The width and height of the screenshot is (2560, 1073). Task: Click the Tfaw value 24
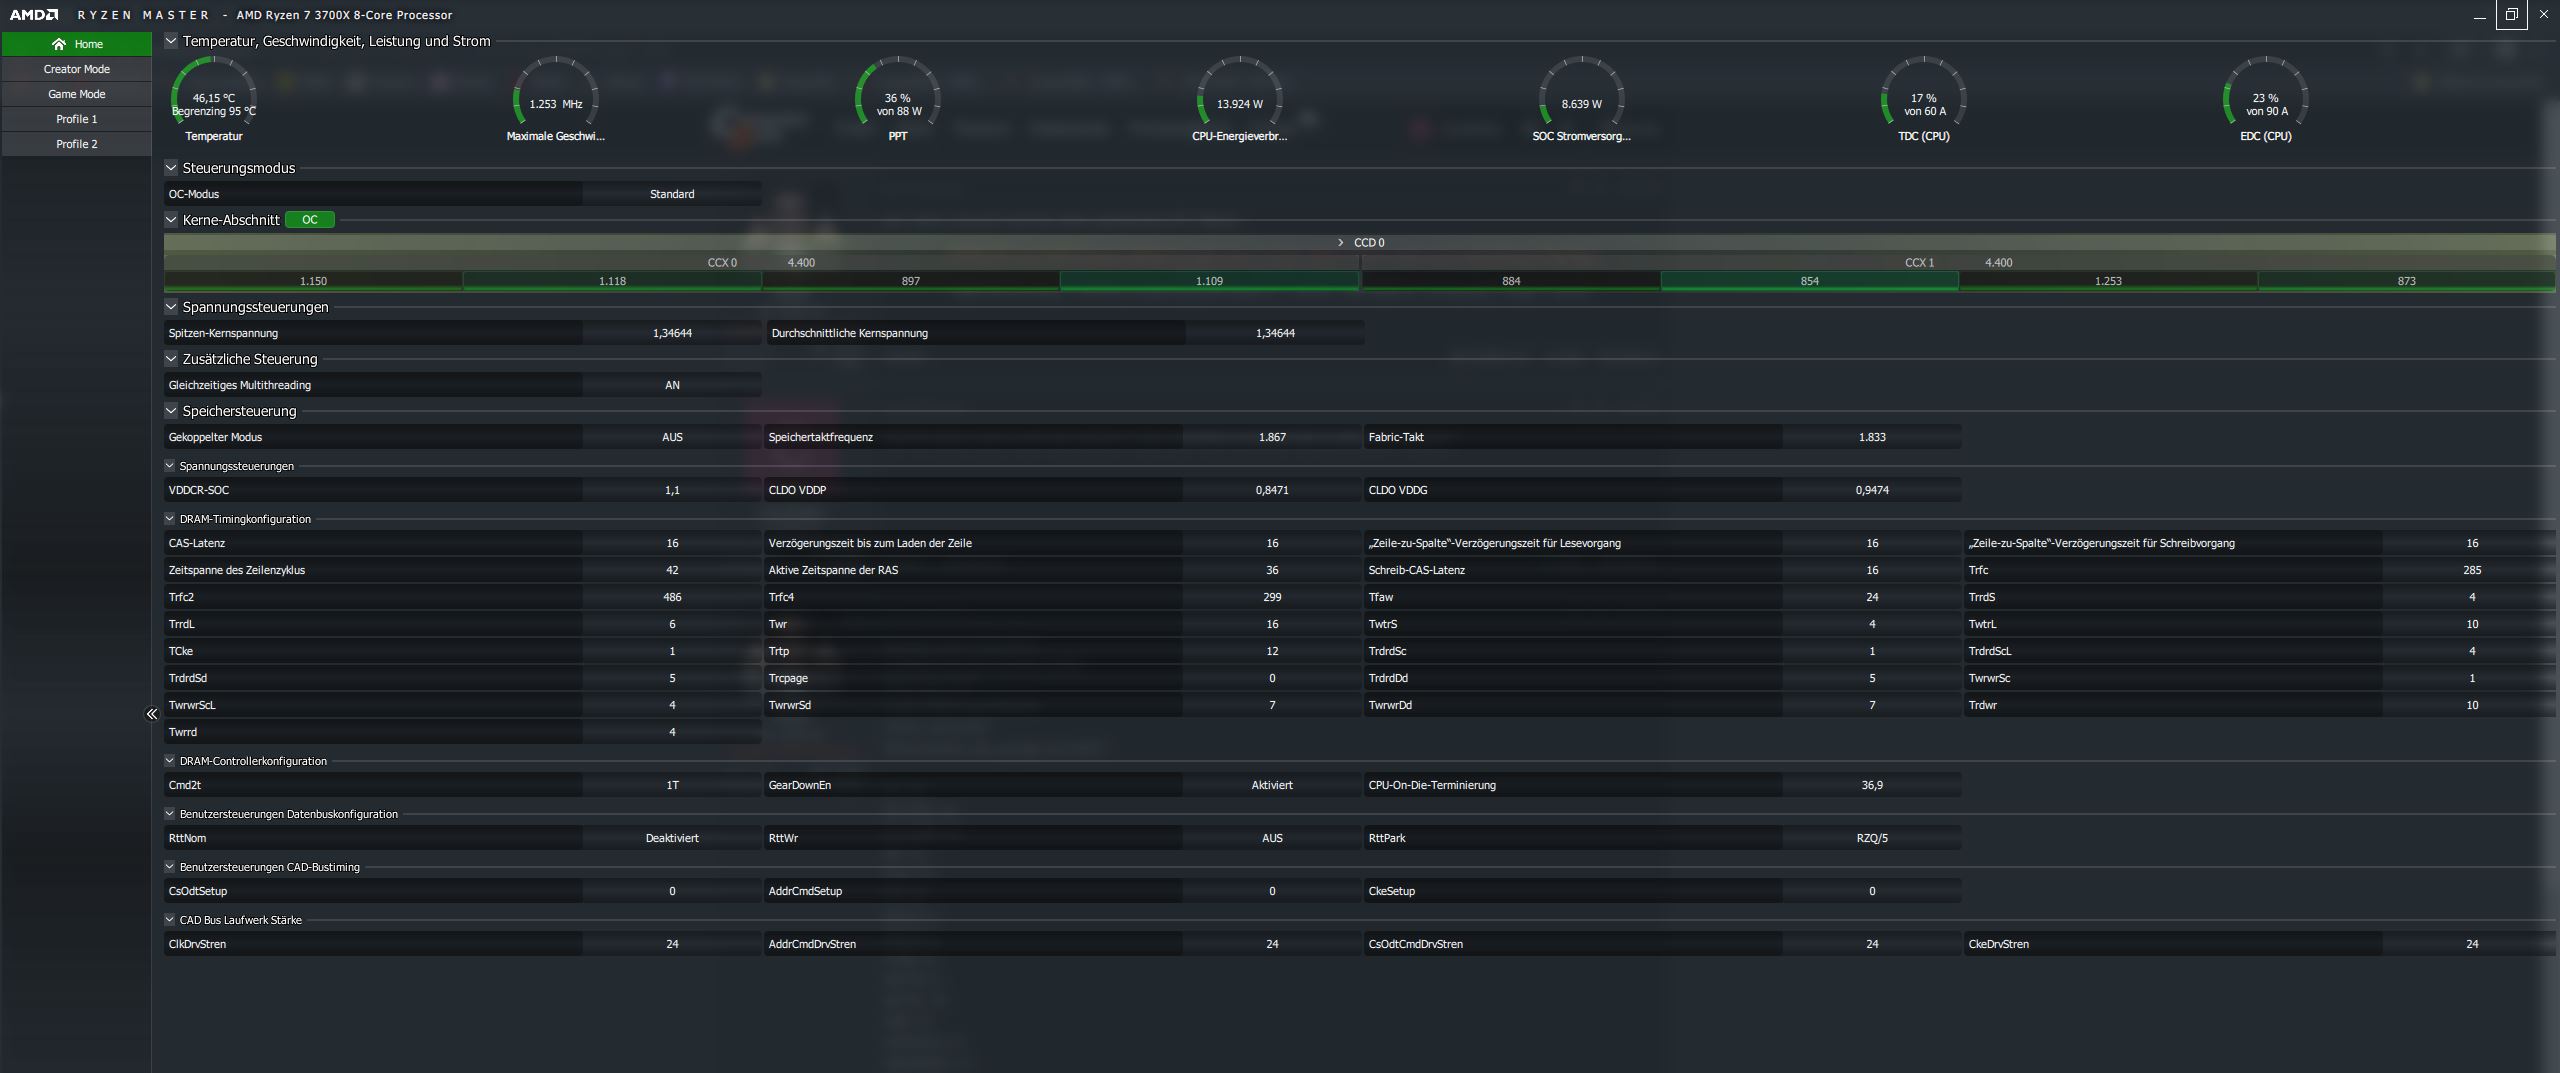1872,597
